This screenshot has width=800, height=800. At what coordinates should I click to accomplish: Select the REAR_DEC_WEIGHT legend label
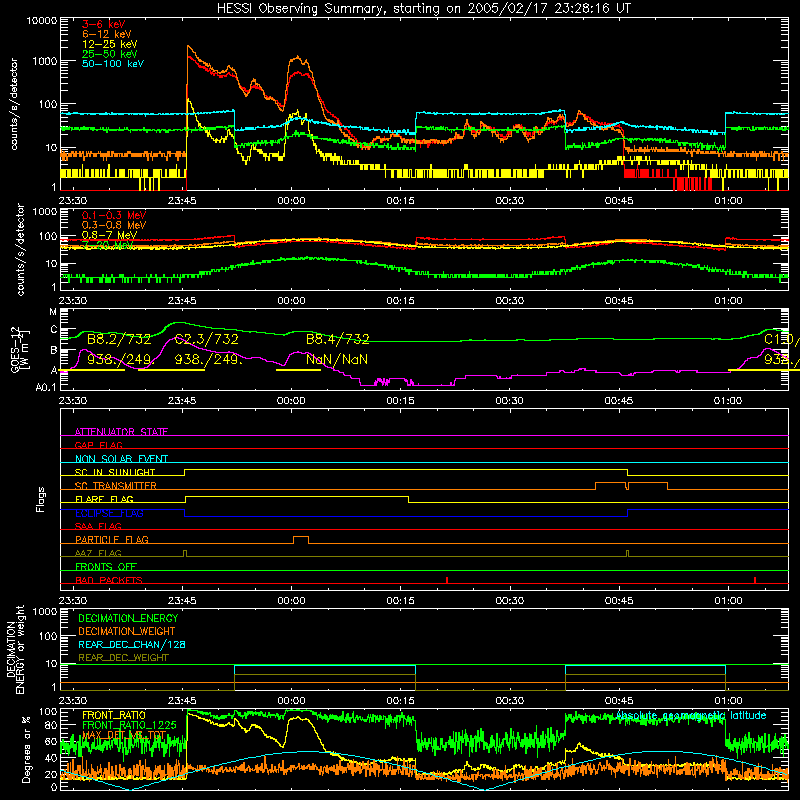click(x=123, y=658)
